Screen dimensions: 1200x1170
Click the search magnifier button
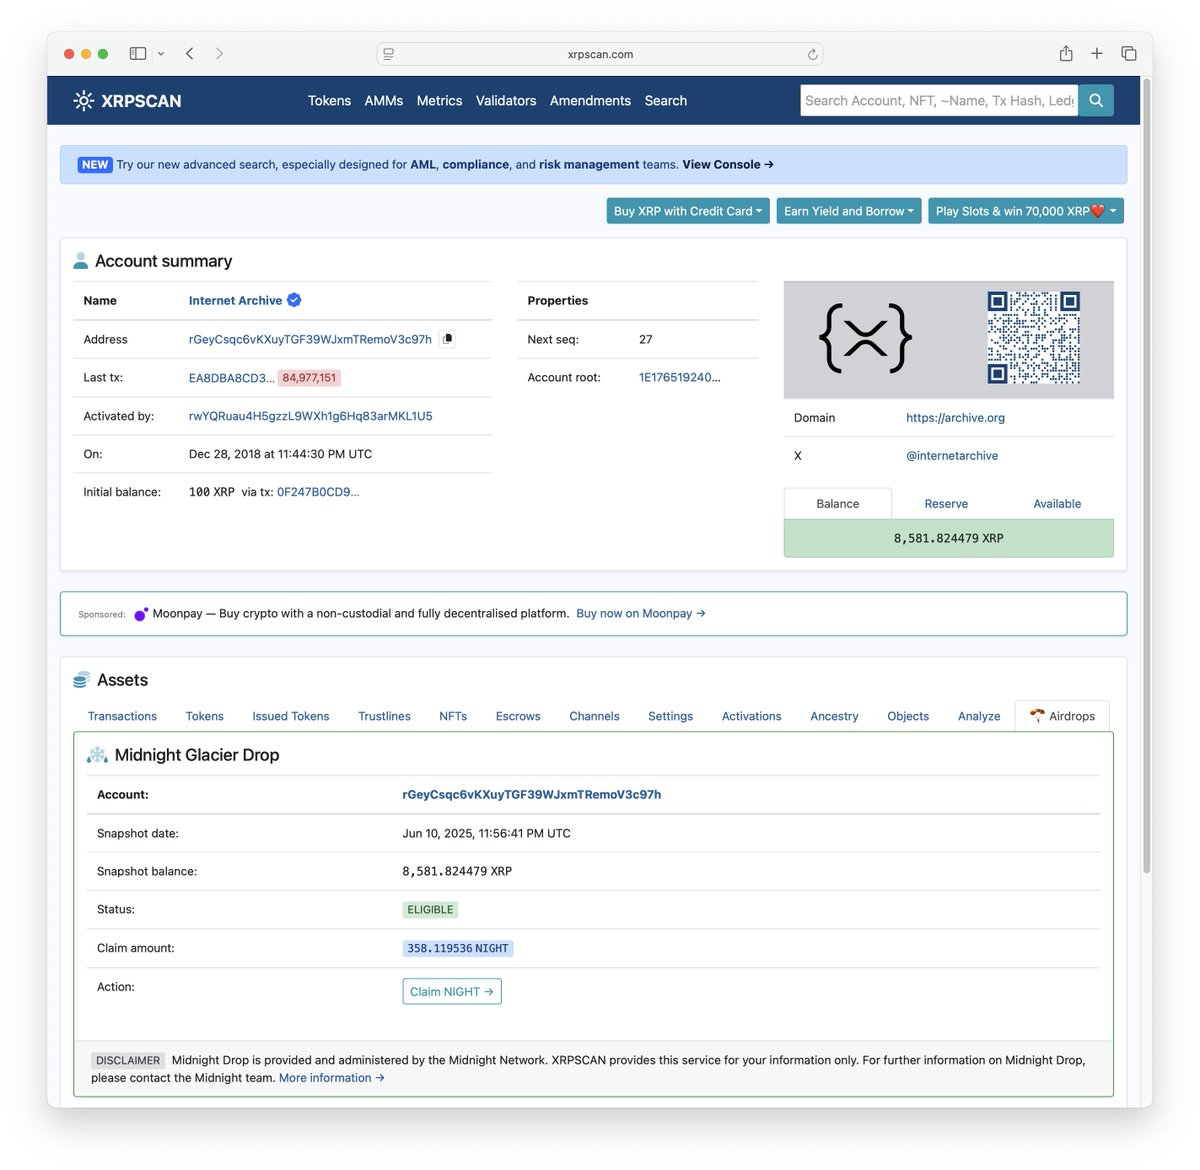(1096, 100)
